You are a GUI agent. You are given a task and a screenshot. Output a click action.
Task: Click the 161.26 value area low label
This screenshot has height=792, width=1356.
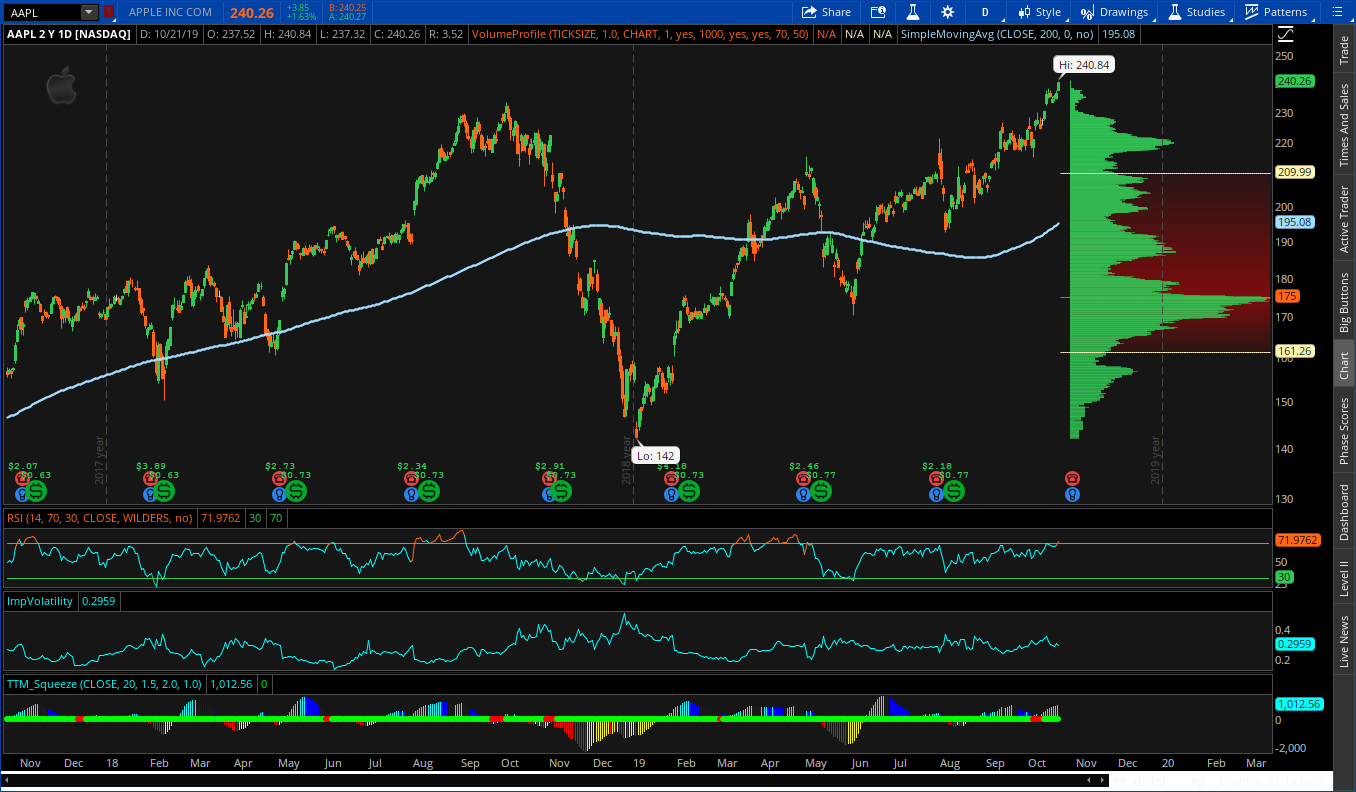[1295, 351]
